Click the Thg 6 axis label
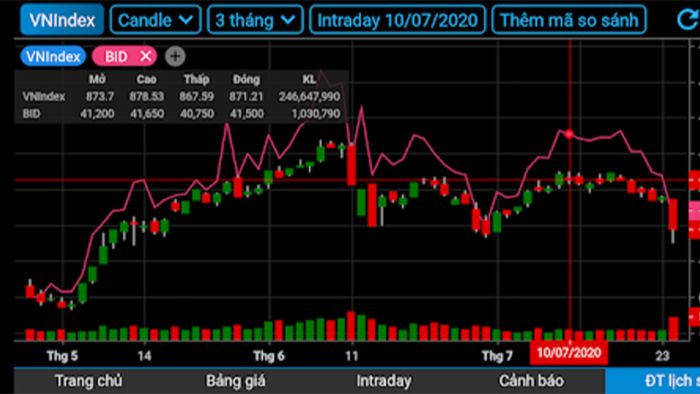Viewport: 700px width, 394px height. point(269,356)
